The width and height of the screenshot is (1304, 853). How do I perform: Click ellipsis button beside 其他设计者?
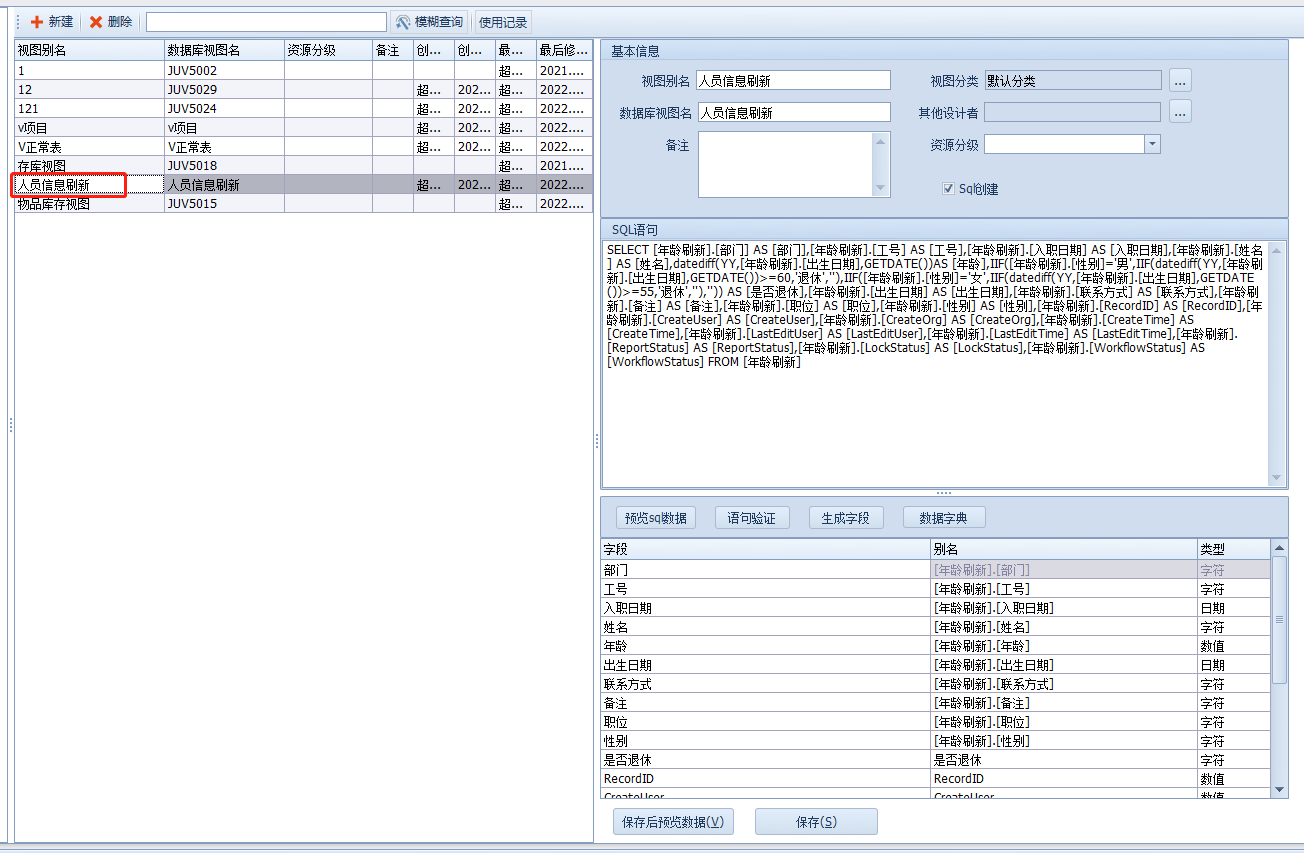coord(1180,112)
